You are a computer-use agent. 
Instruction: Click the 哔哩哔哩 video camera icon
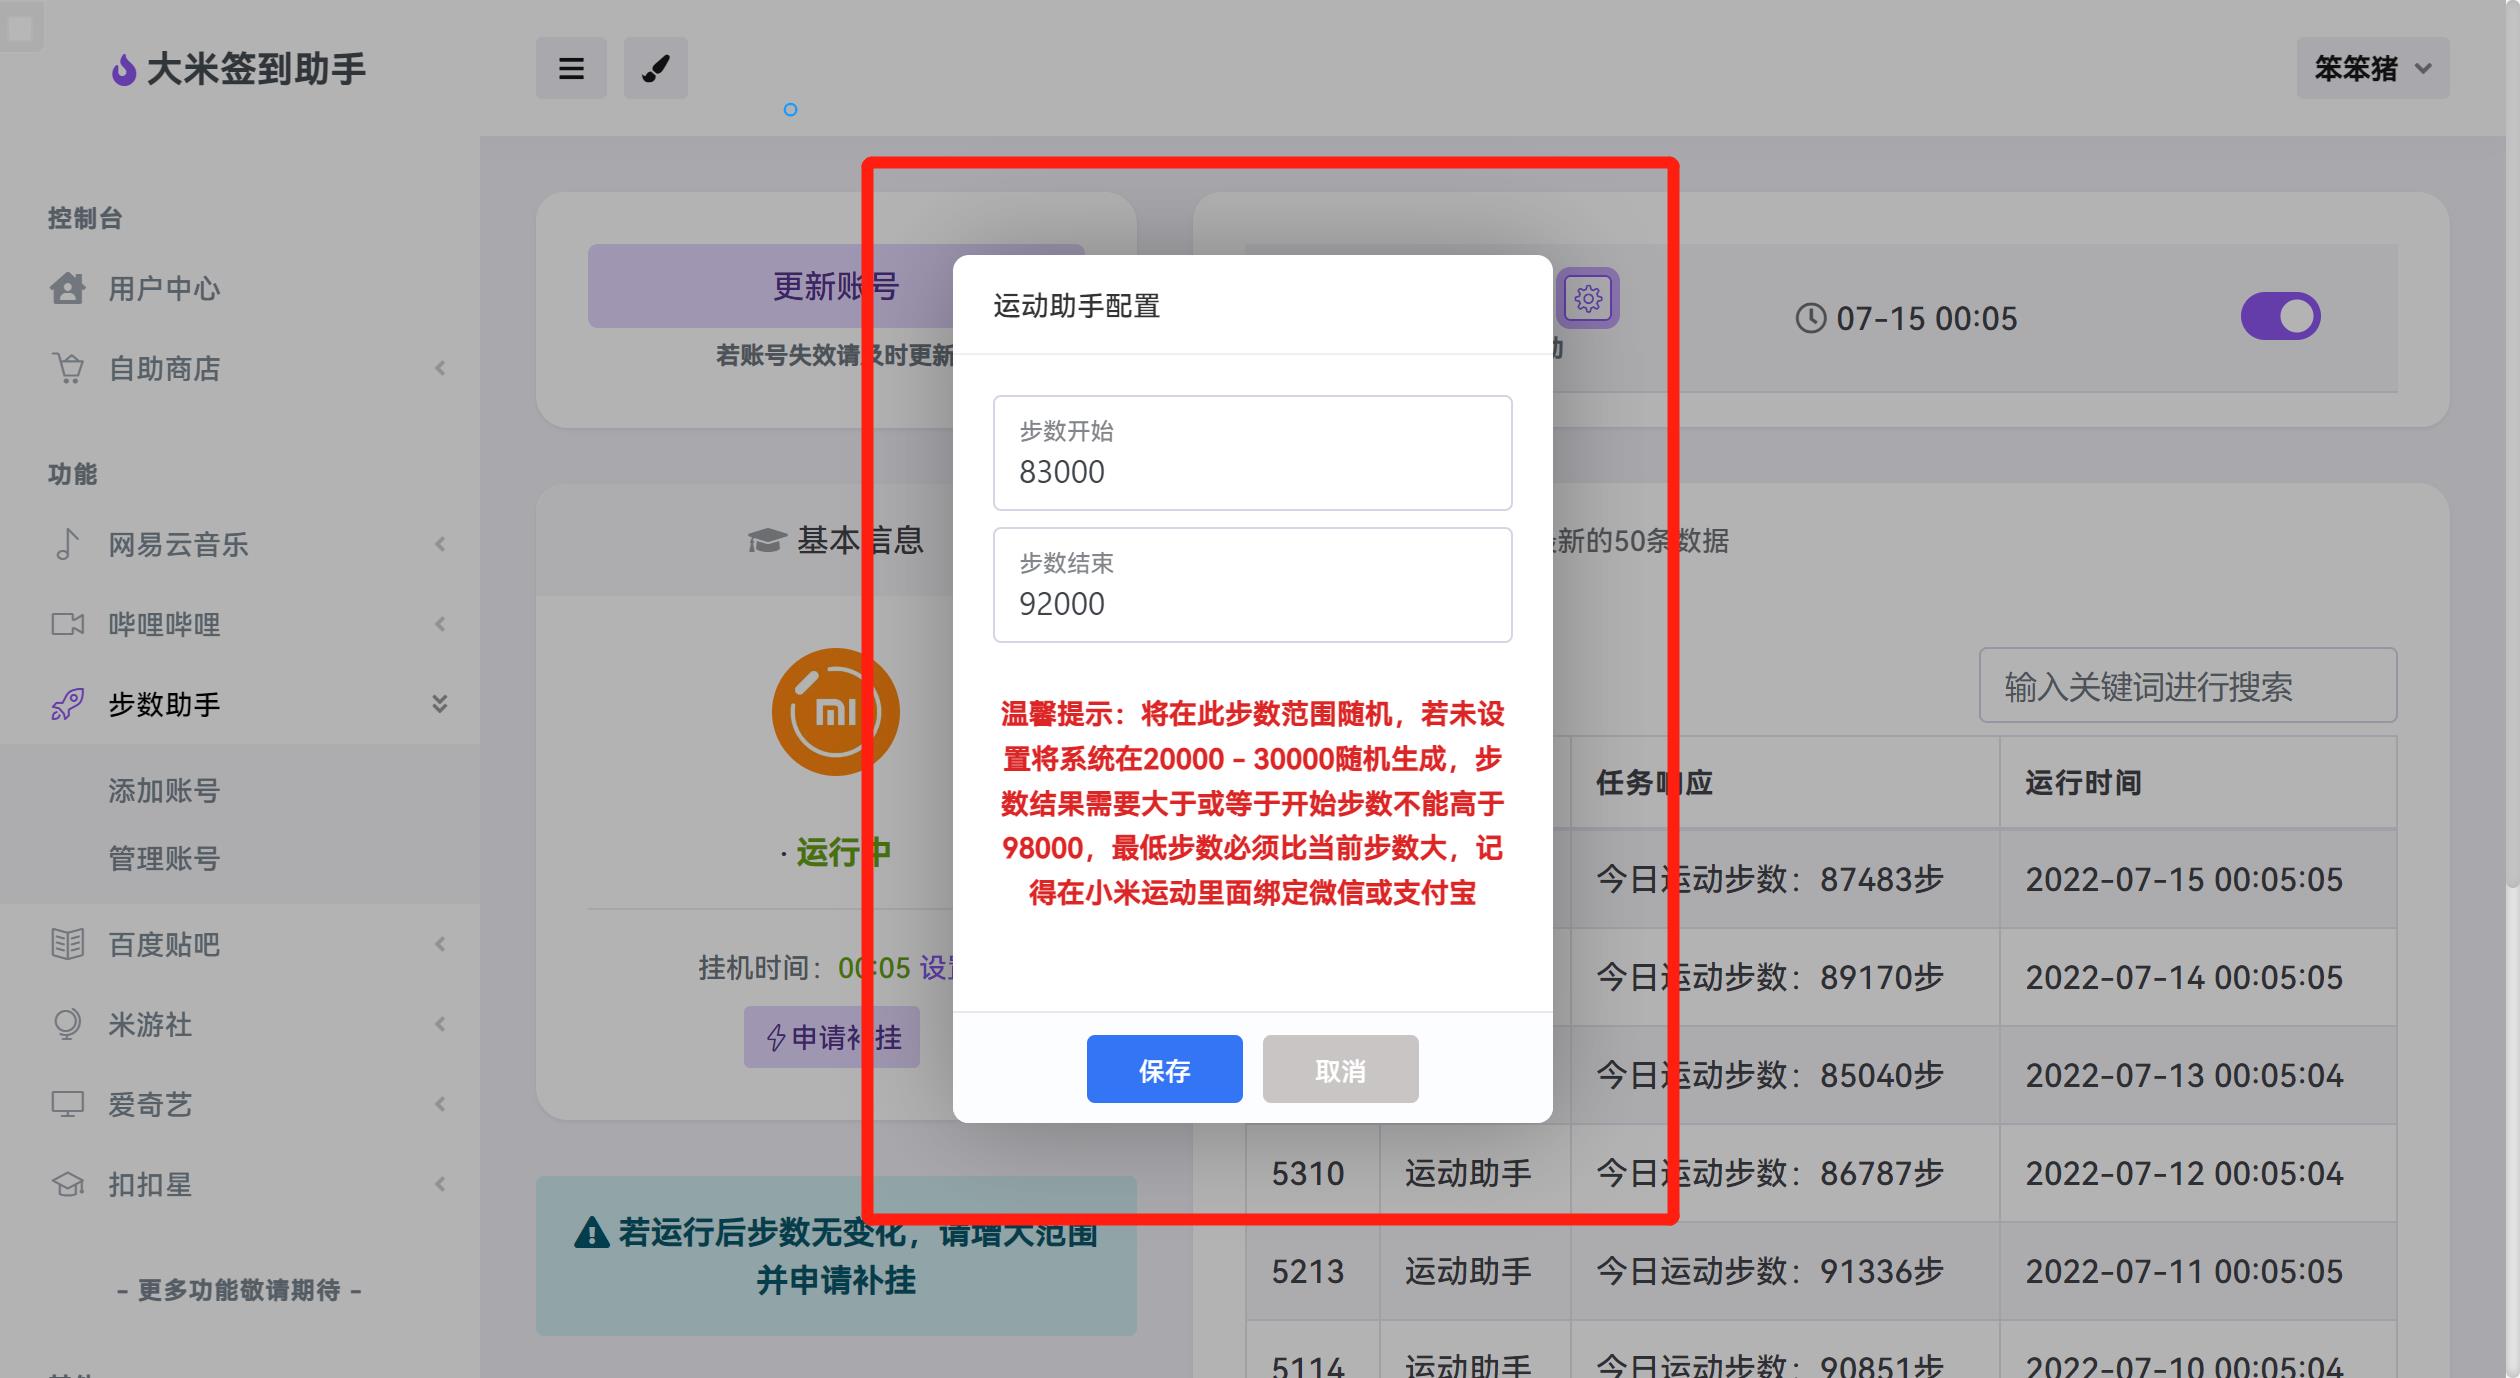click(67, 624)
